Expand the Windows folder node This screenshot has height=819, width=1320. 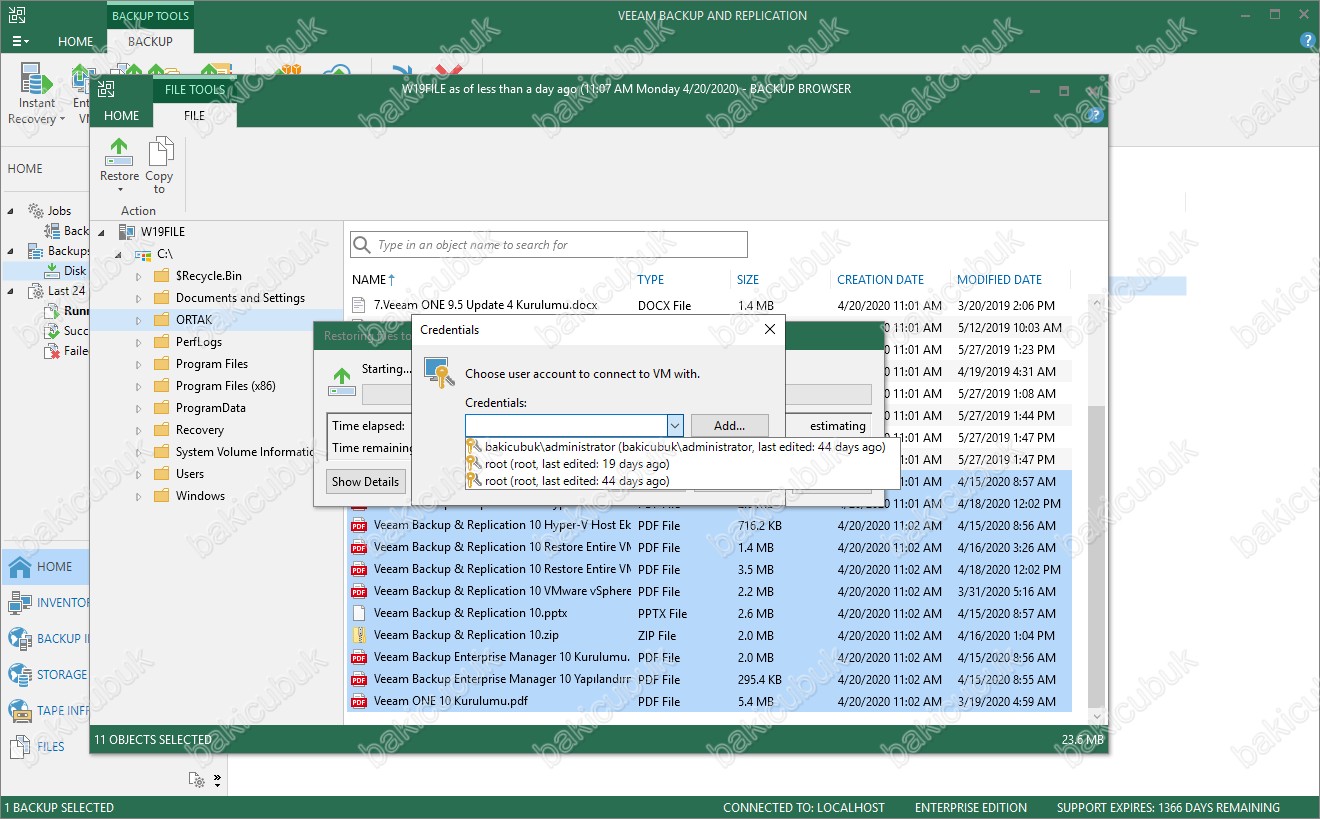coord(139,496)
